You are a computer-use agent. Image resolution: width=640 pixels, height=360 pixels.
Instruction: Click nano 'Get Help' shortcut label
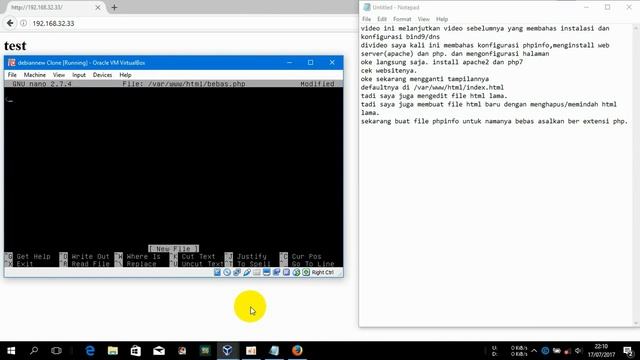pyautogui.click(x=33, y=257)
